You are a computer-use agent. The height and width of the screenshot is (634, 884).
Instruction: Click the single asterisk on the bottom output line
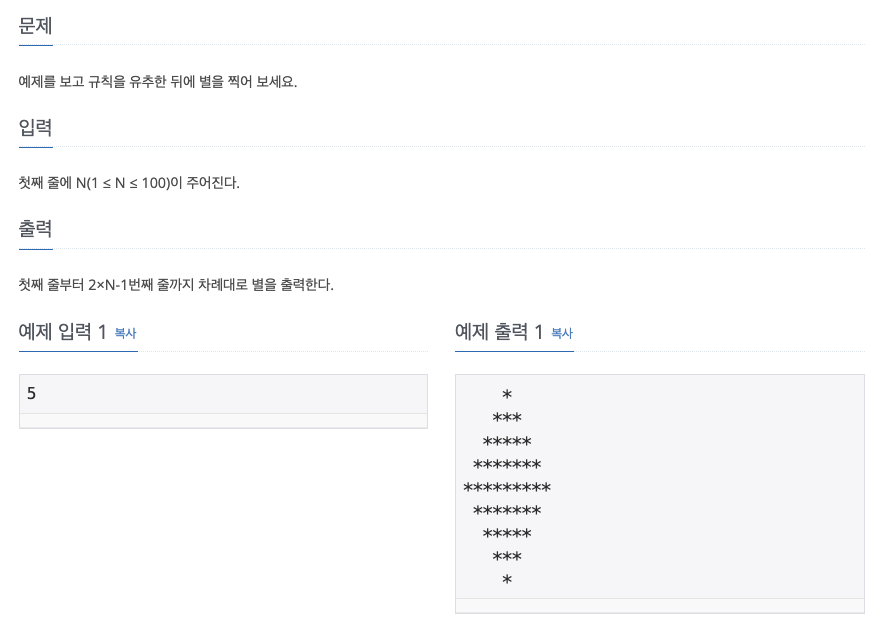[x=507, y=580]
